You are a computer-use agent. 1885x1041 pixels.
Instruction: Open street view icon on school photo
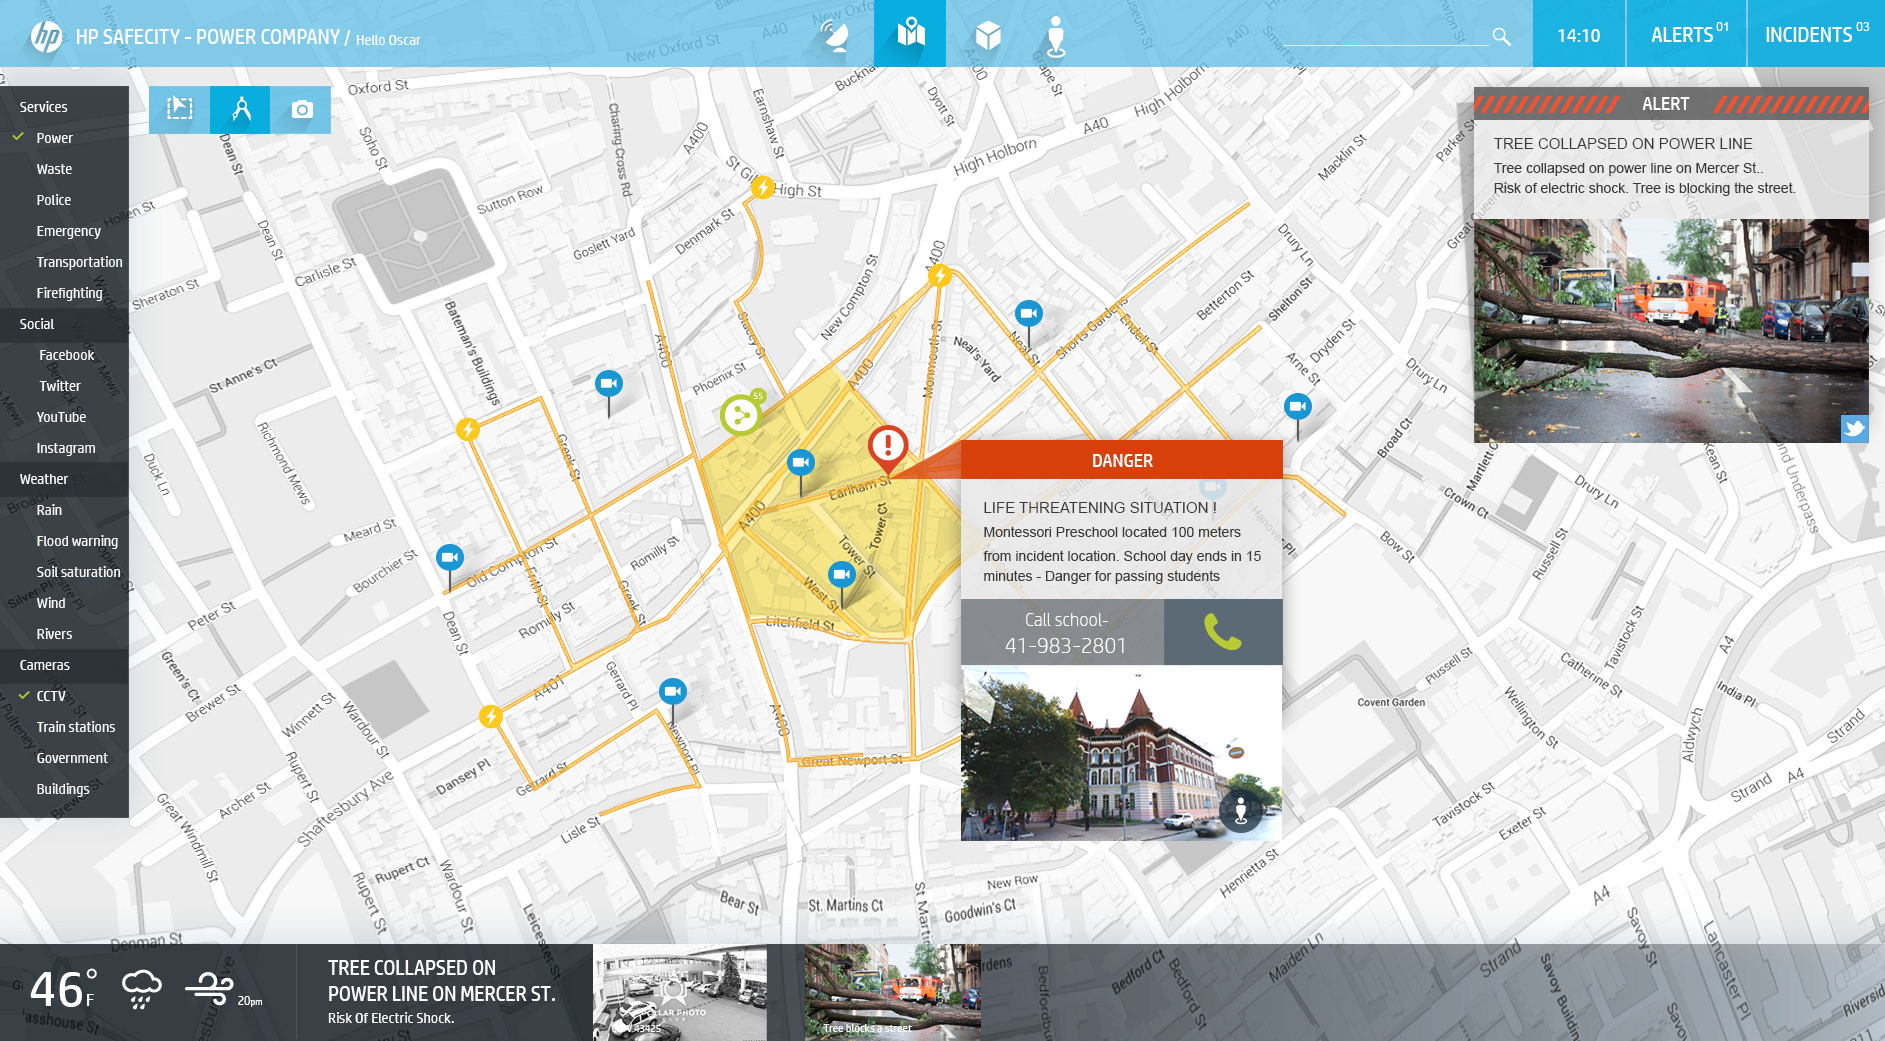click(1241, 810)
